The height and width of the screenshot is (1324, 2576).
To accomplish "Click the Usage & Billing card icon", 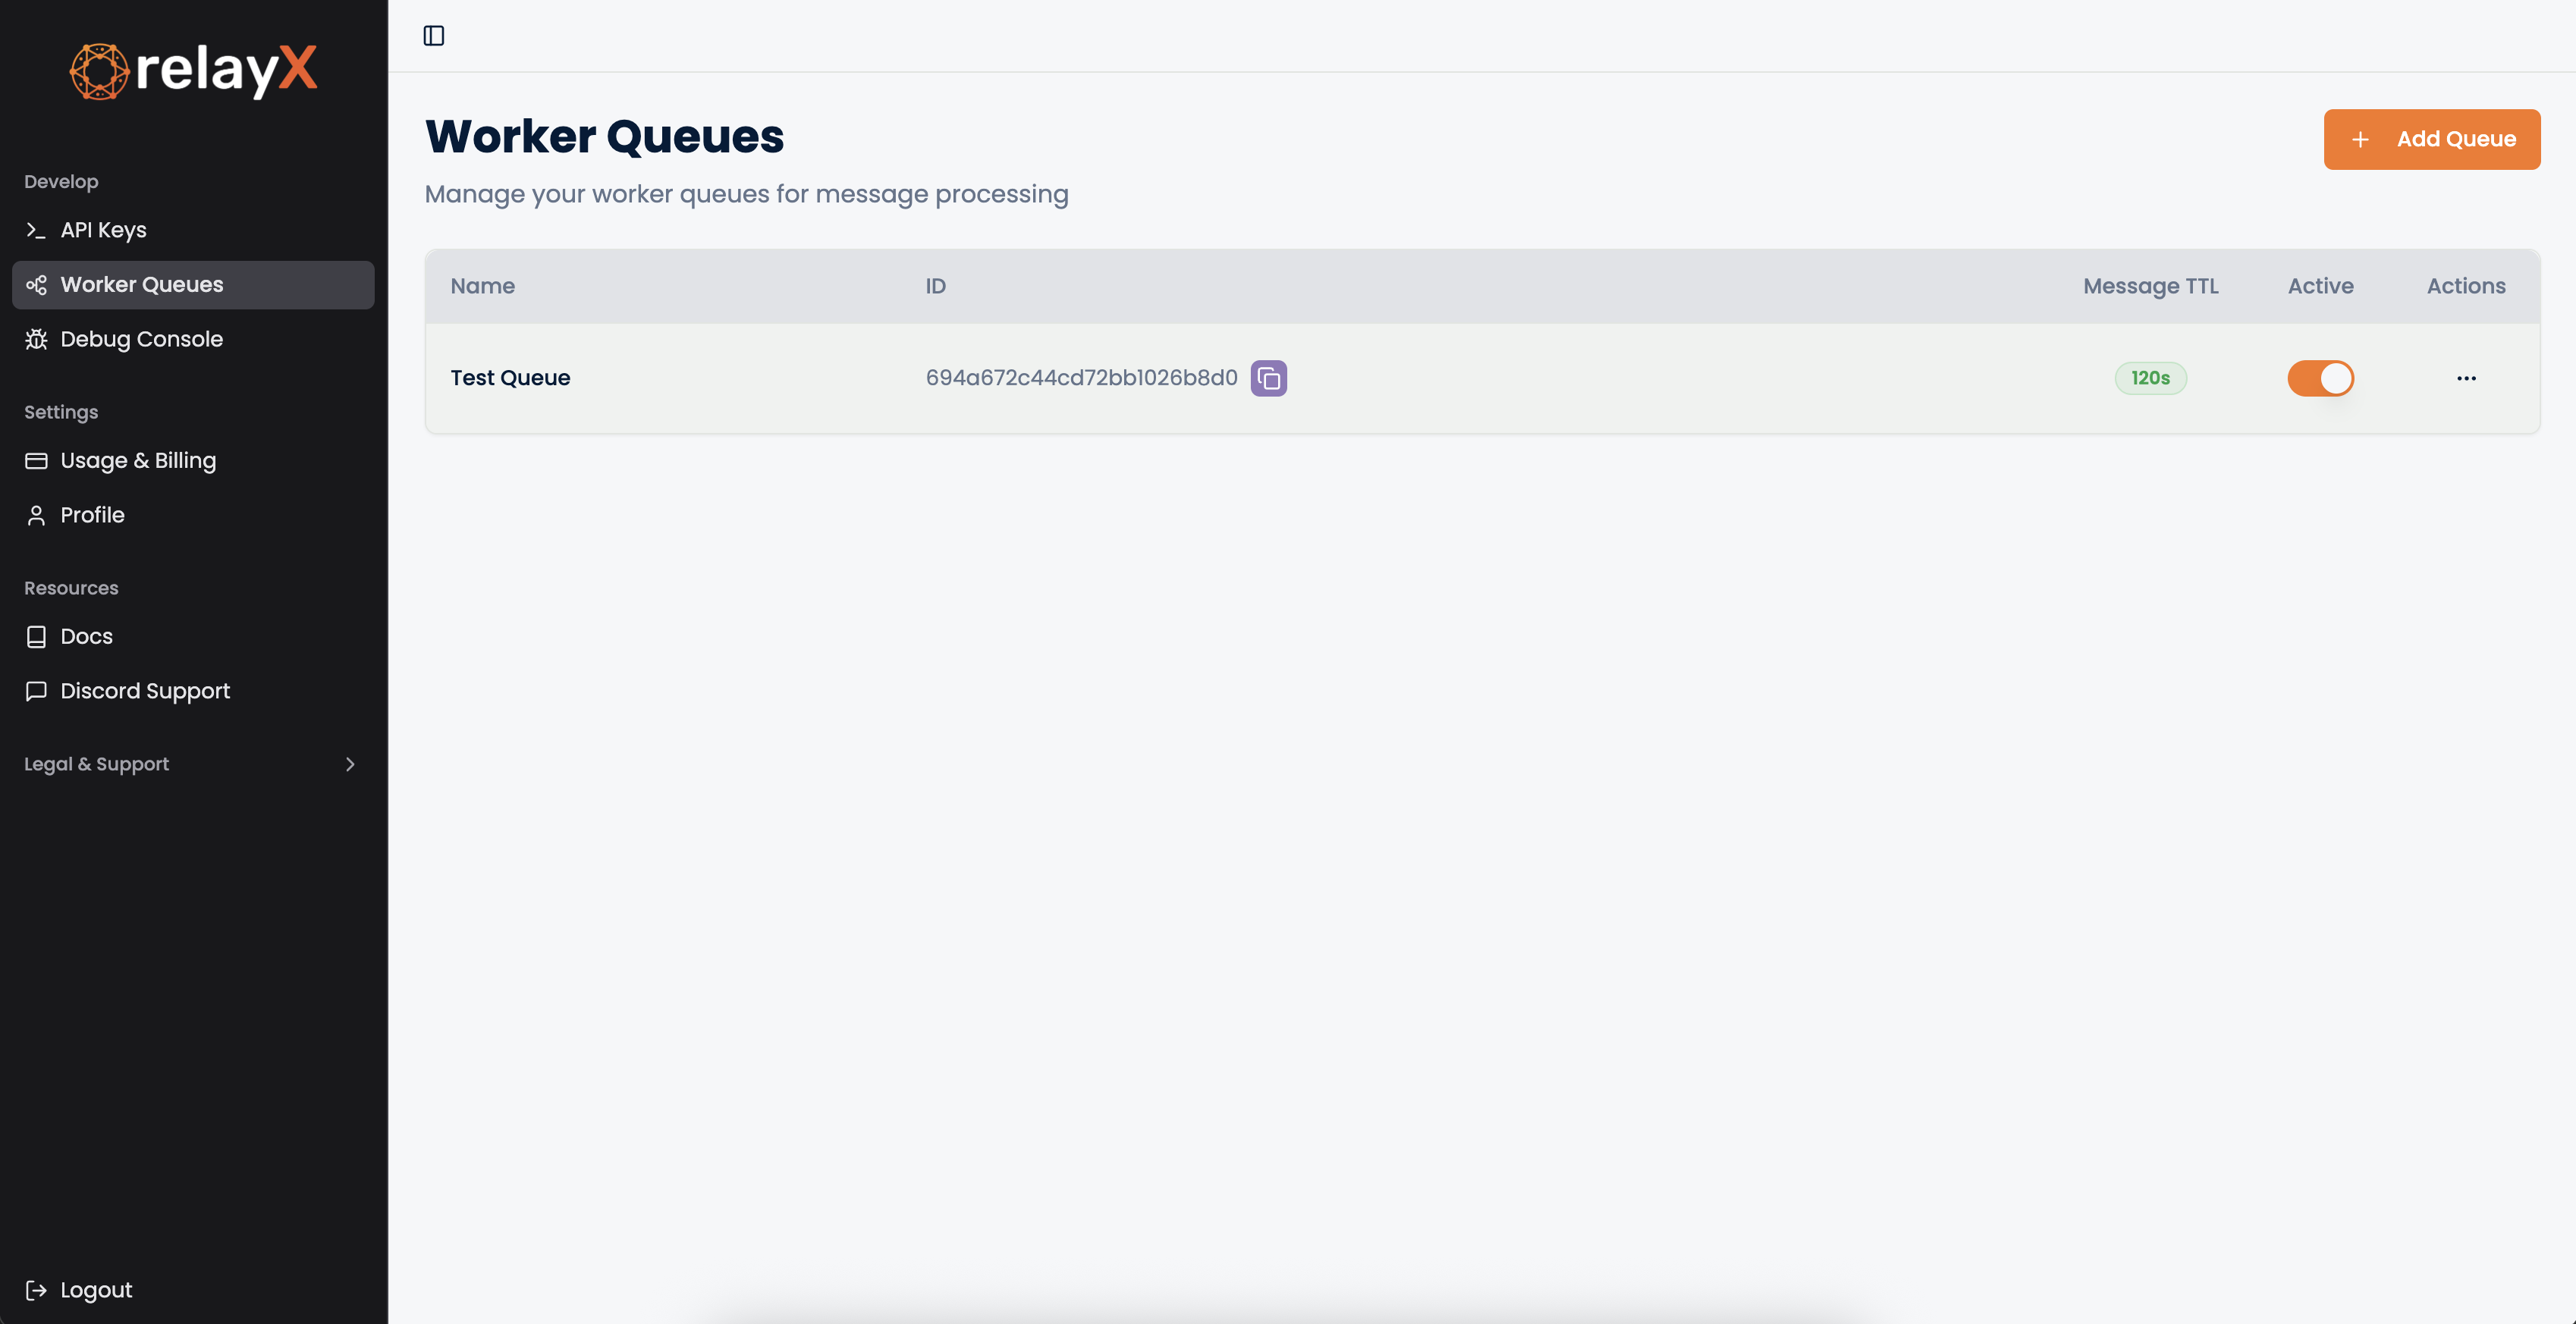I will 36,461.
